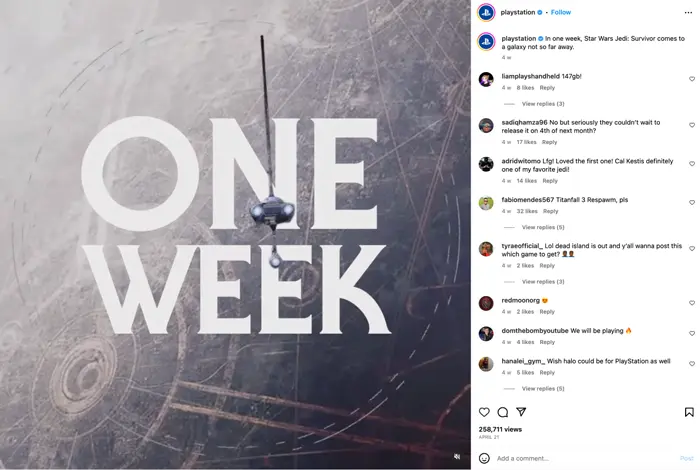Like liamplayshandheld's 147gb comment
Image resolution: width=700 pixels, height=470 pixels.
[692, 79]
